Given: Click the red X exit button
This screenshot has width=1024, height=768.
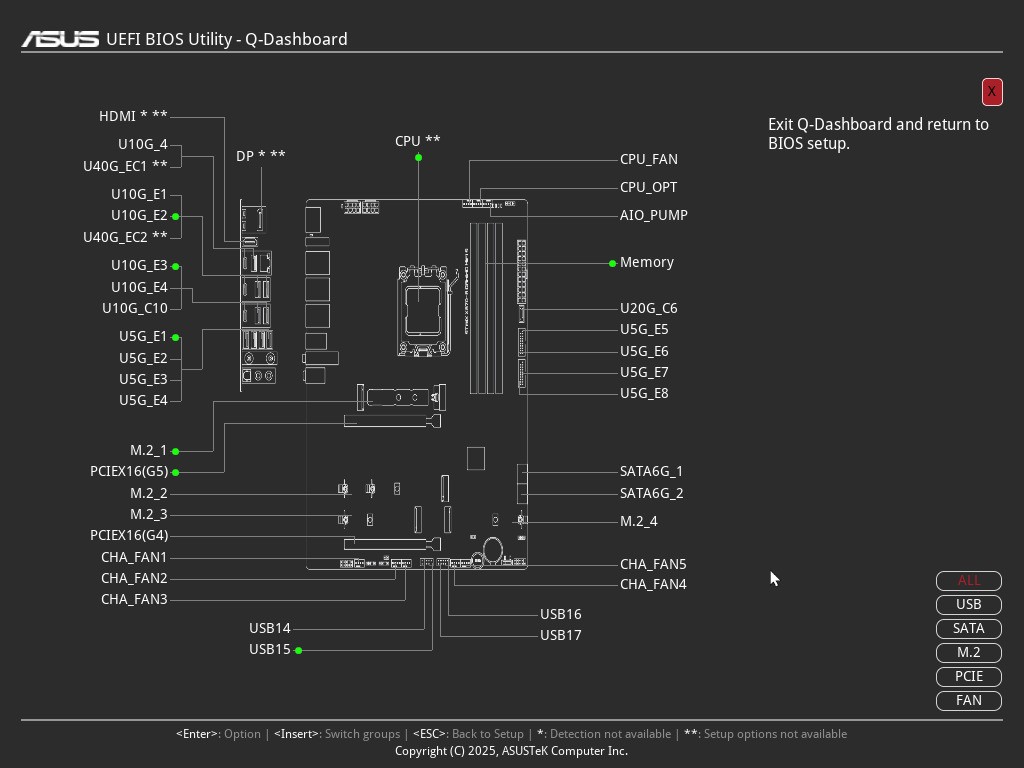Looking at the screenshot, I should point(991,92).
